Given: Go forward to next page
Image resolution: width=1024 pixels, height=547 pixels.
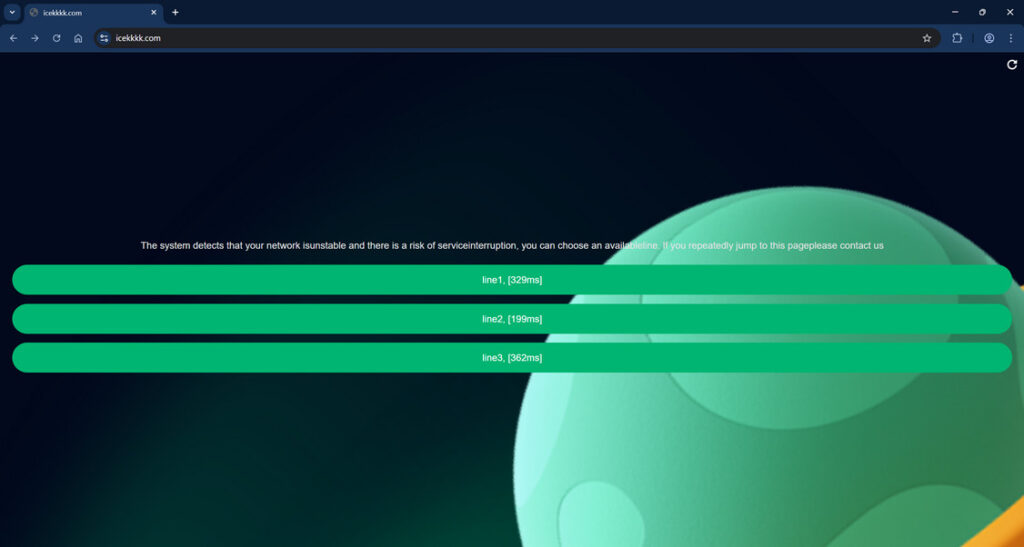Looking at the screenshot, I should [x=35, y=39].
